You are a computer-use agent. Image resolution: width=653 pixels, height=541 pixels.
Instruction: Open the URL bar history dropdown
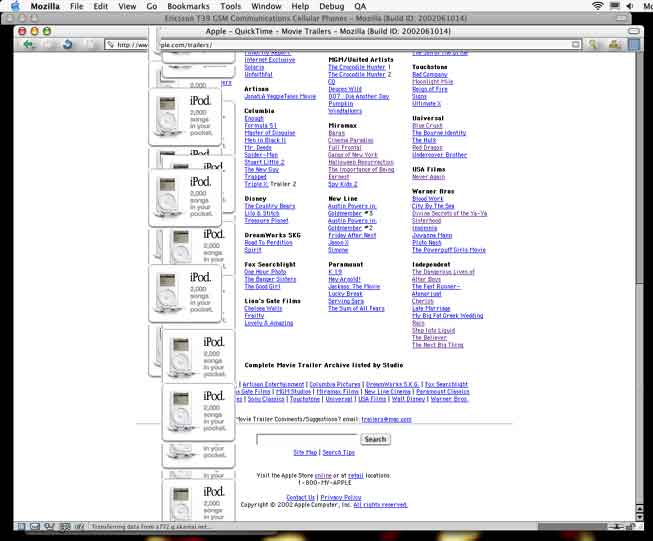click(x=576, y=45)
